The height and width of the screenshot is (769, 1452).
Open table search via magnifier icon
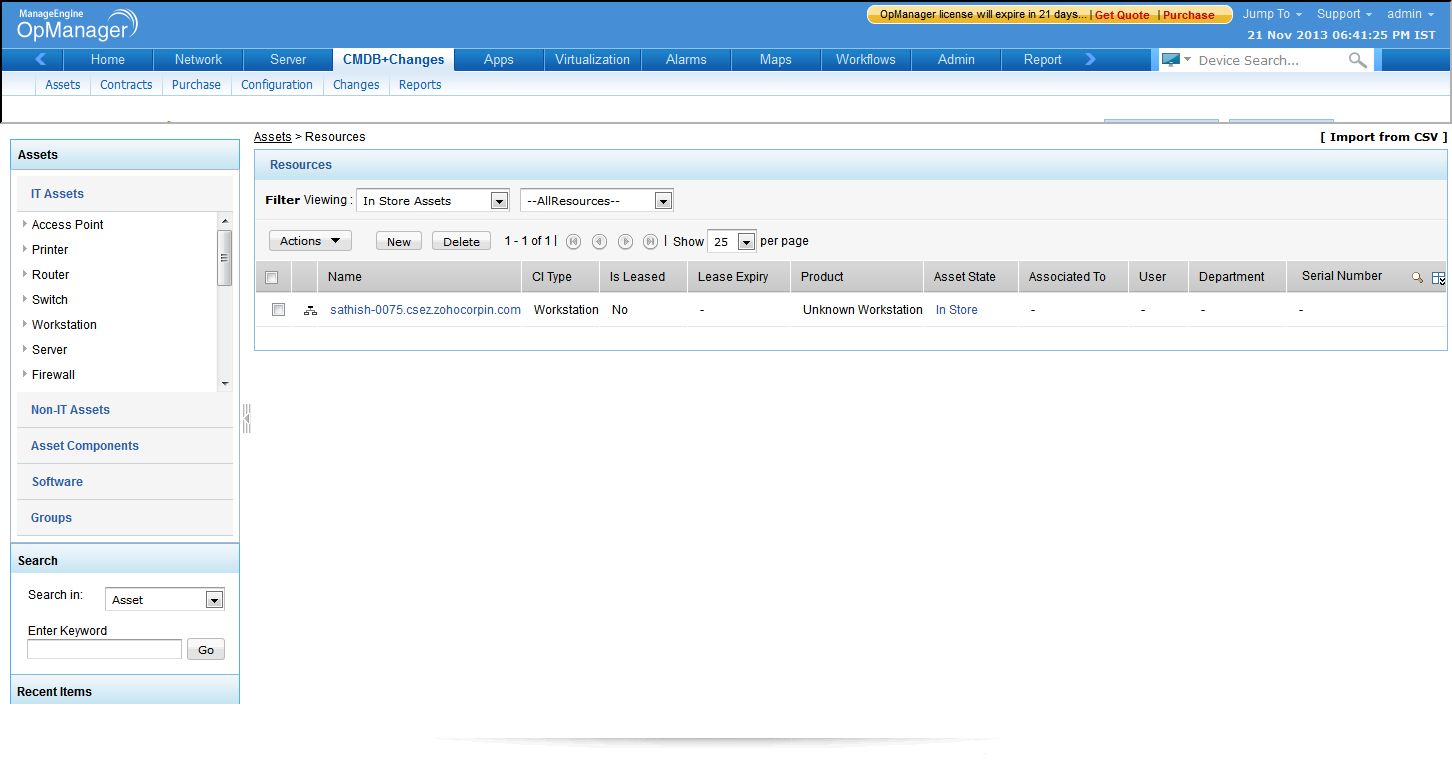pos(1417,277)
